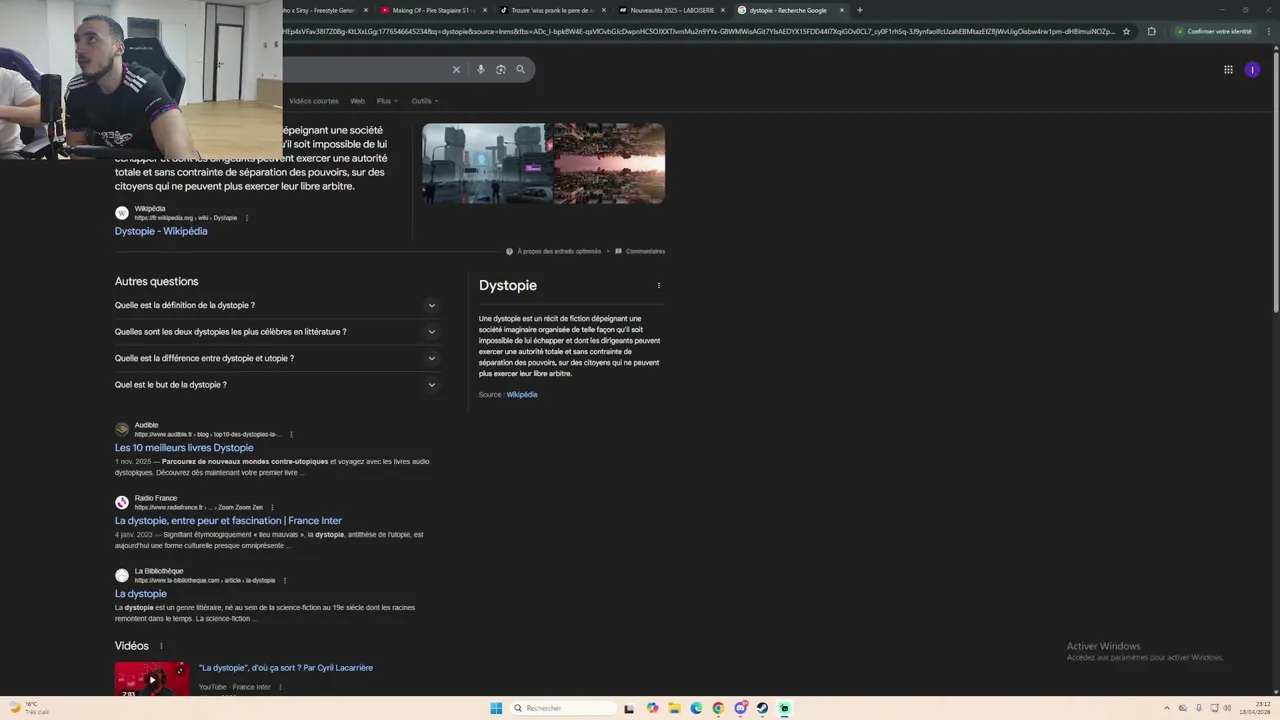
Task: Open 'La dystopie, entre peur et fascination' link
Action: tap(228, 521)
